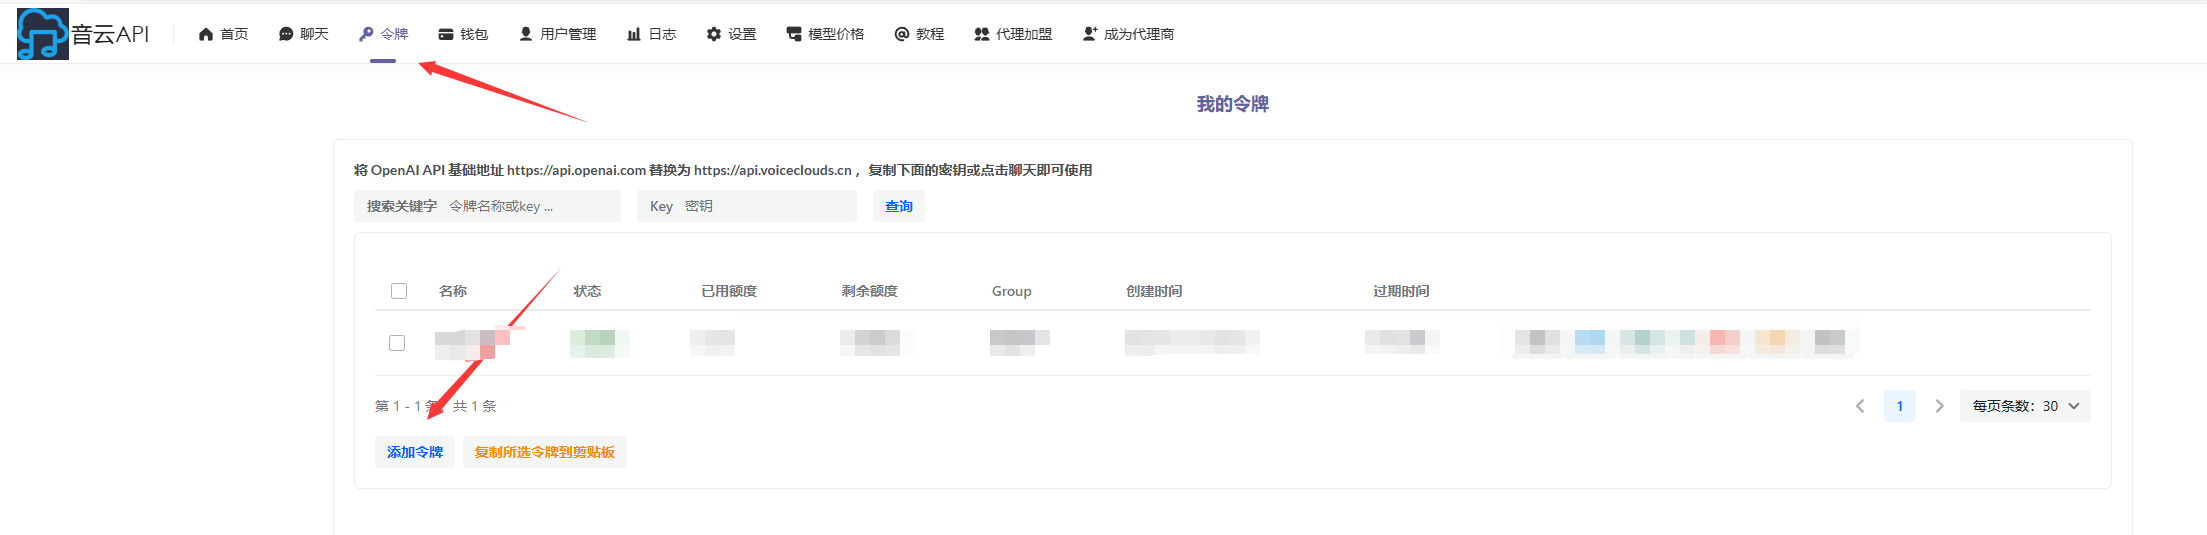This screenshot has height=535, width=2207.
Task: Open the 日志 menu item
Action: [x=651, y=34]
